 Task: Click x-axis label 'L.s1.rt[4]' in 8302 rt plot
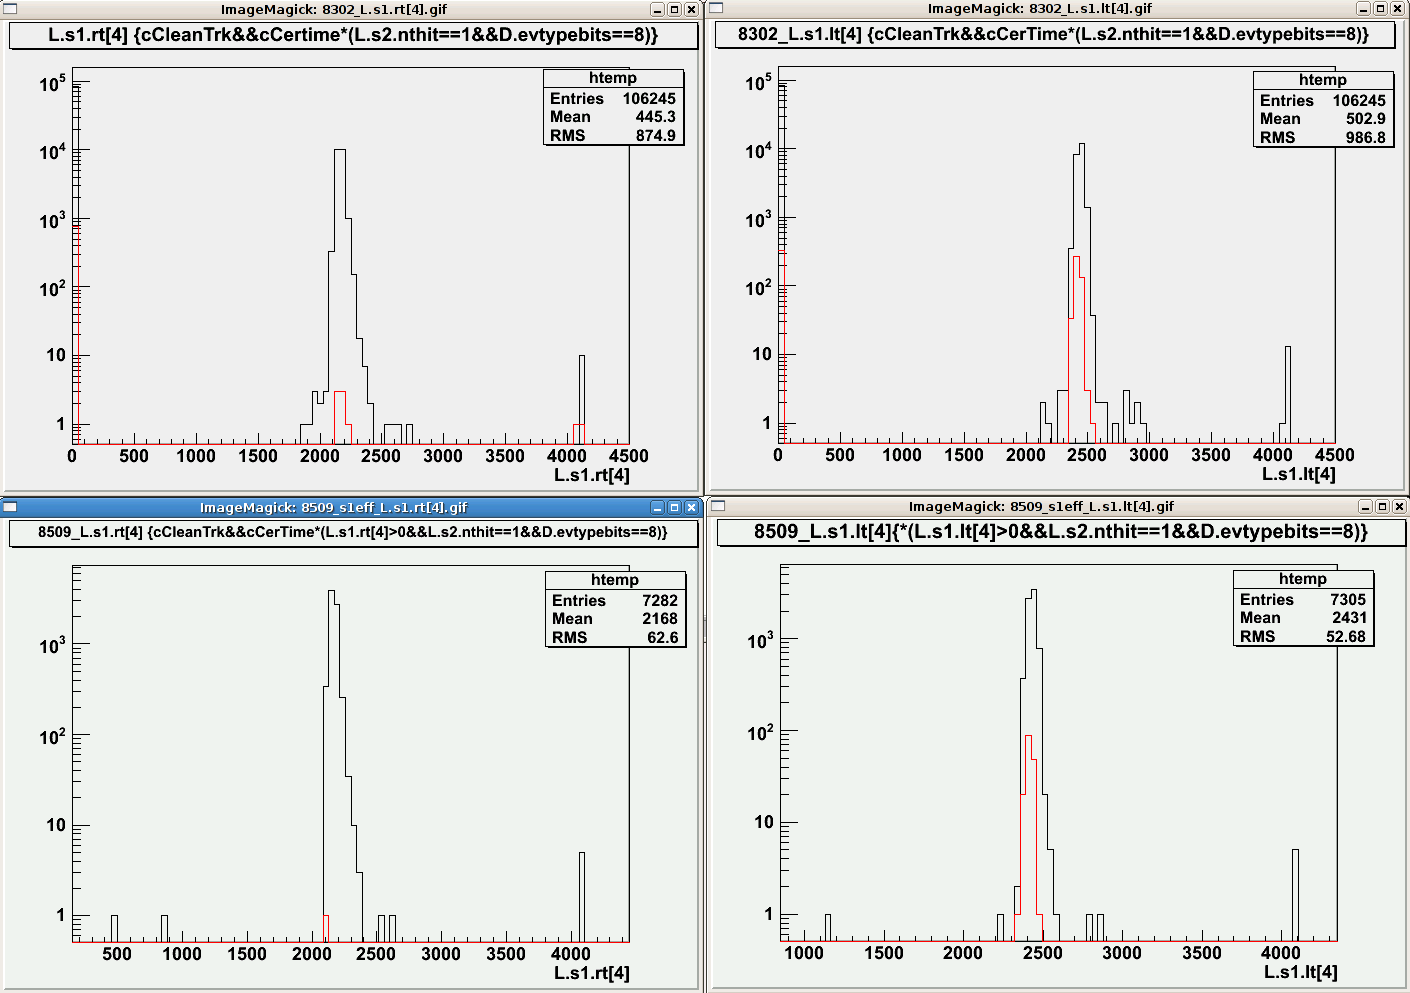pyautogui.click(x=592, y=475)
